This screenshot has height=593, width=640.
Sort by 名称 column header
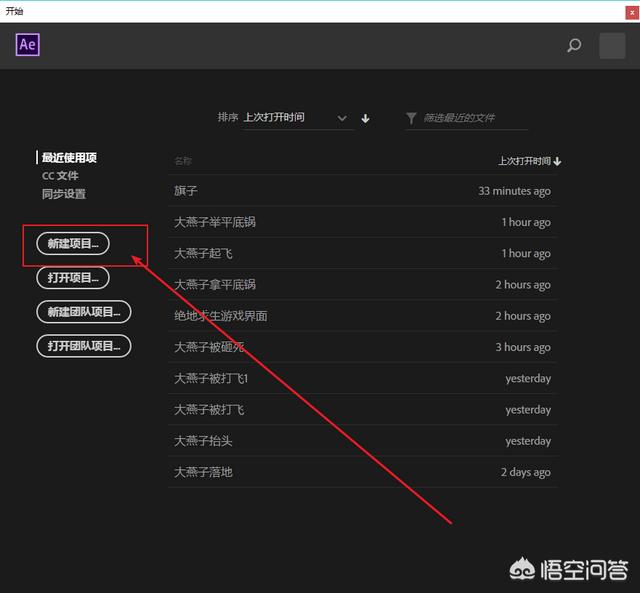pos(183,161)
